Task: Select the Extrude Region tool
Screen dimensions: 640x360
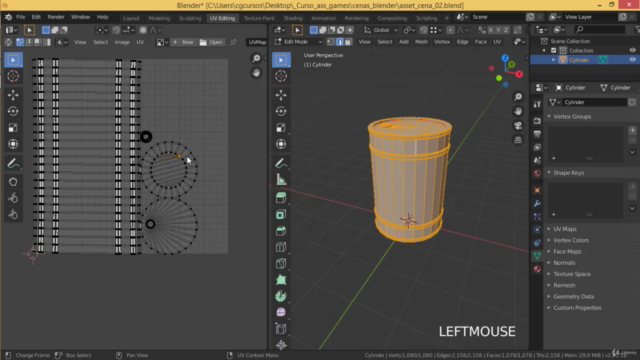Action: (x=281, y=198)
